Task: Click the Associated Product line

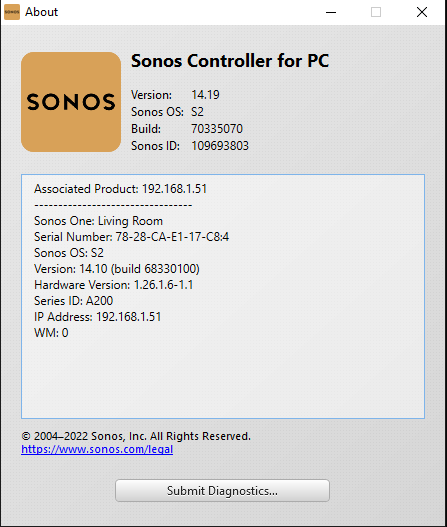Action: (120, 189)
